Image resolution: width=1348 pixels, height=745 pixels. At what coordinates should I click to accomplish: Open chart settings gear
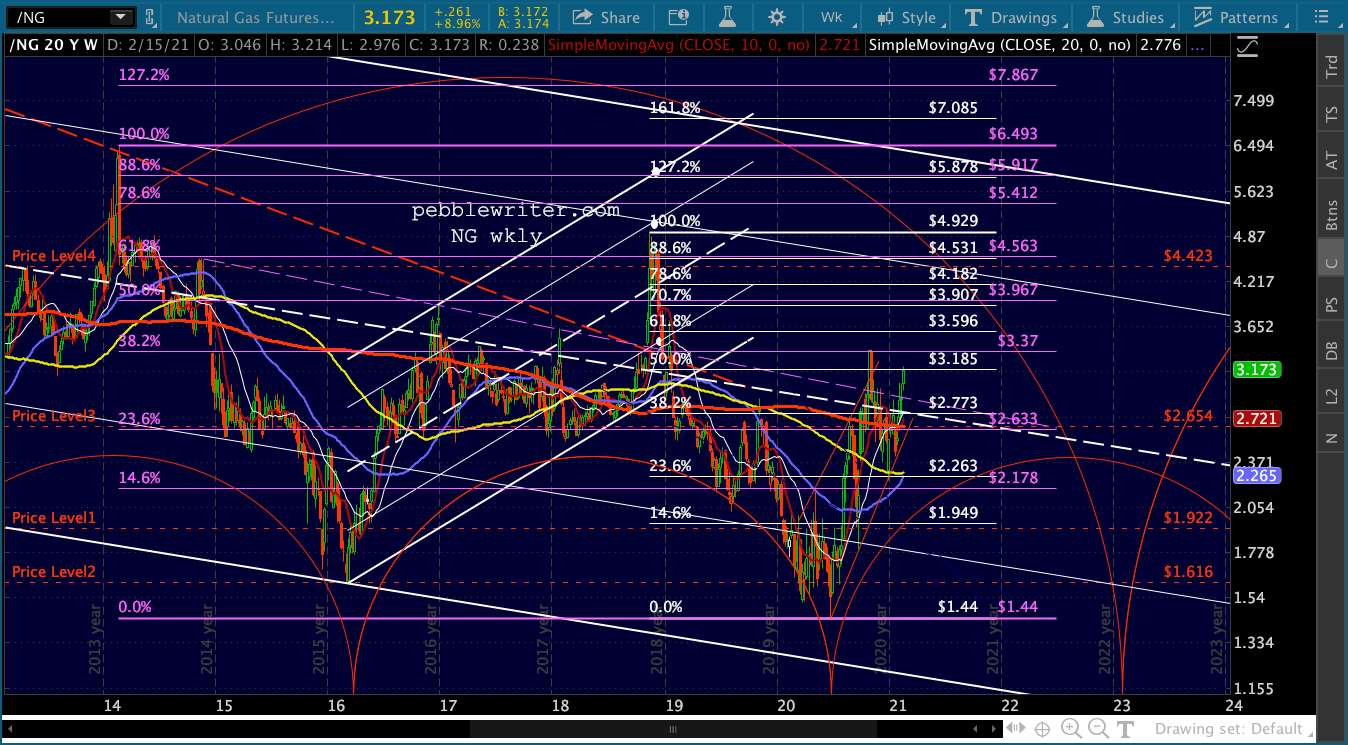click(x=777, y=17)
